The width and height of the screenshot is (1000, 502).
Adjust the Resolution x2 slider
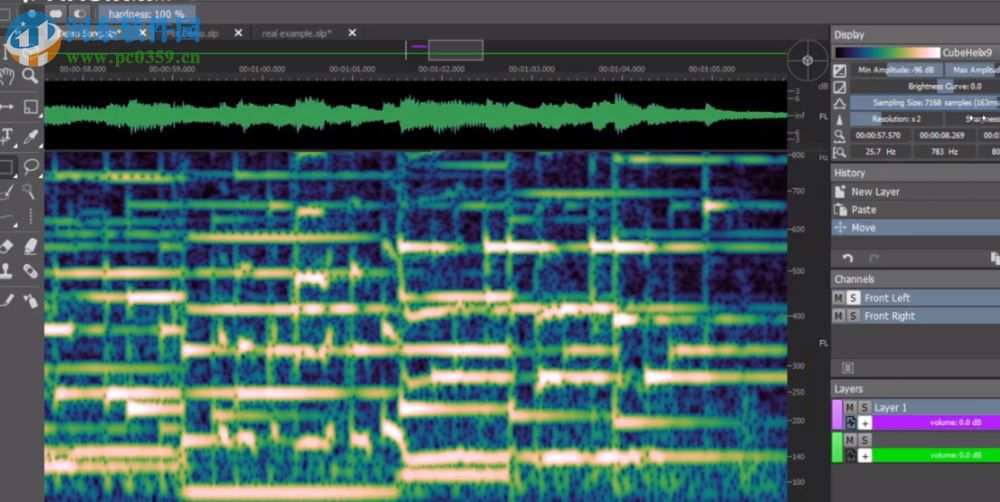(896, 119)
